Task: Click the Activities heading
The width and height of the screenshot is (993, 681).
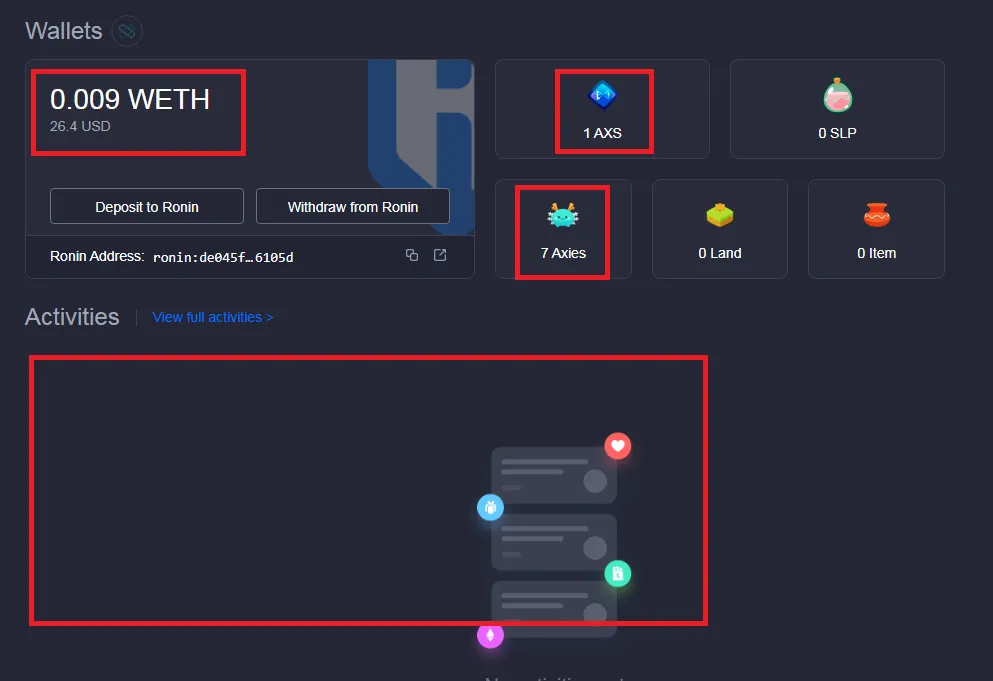Action: click(72, 317)
